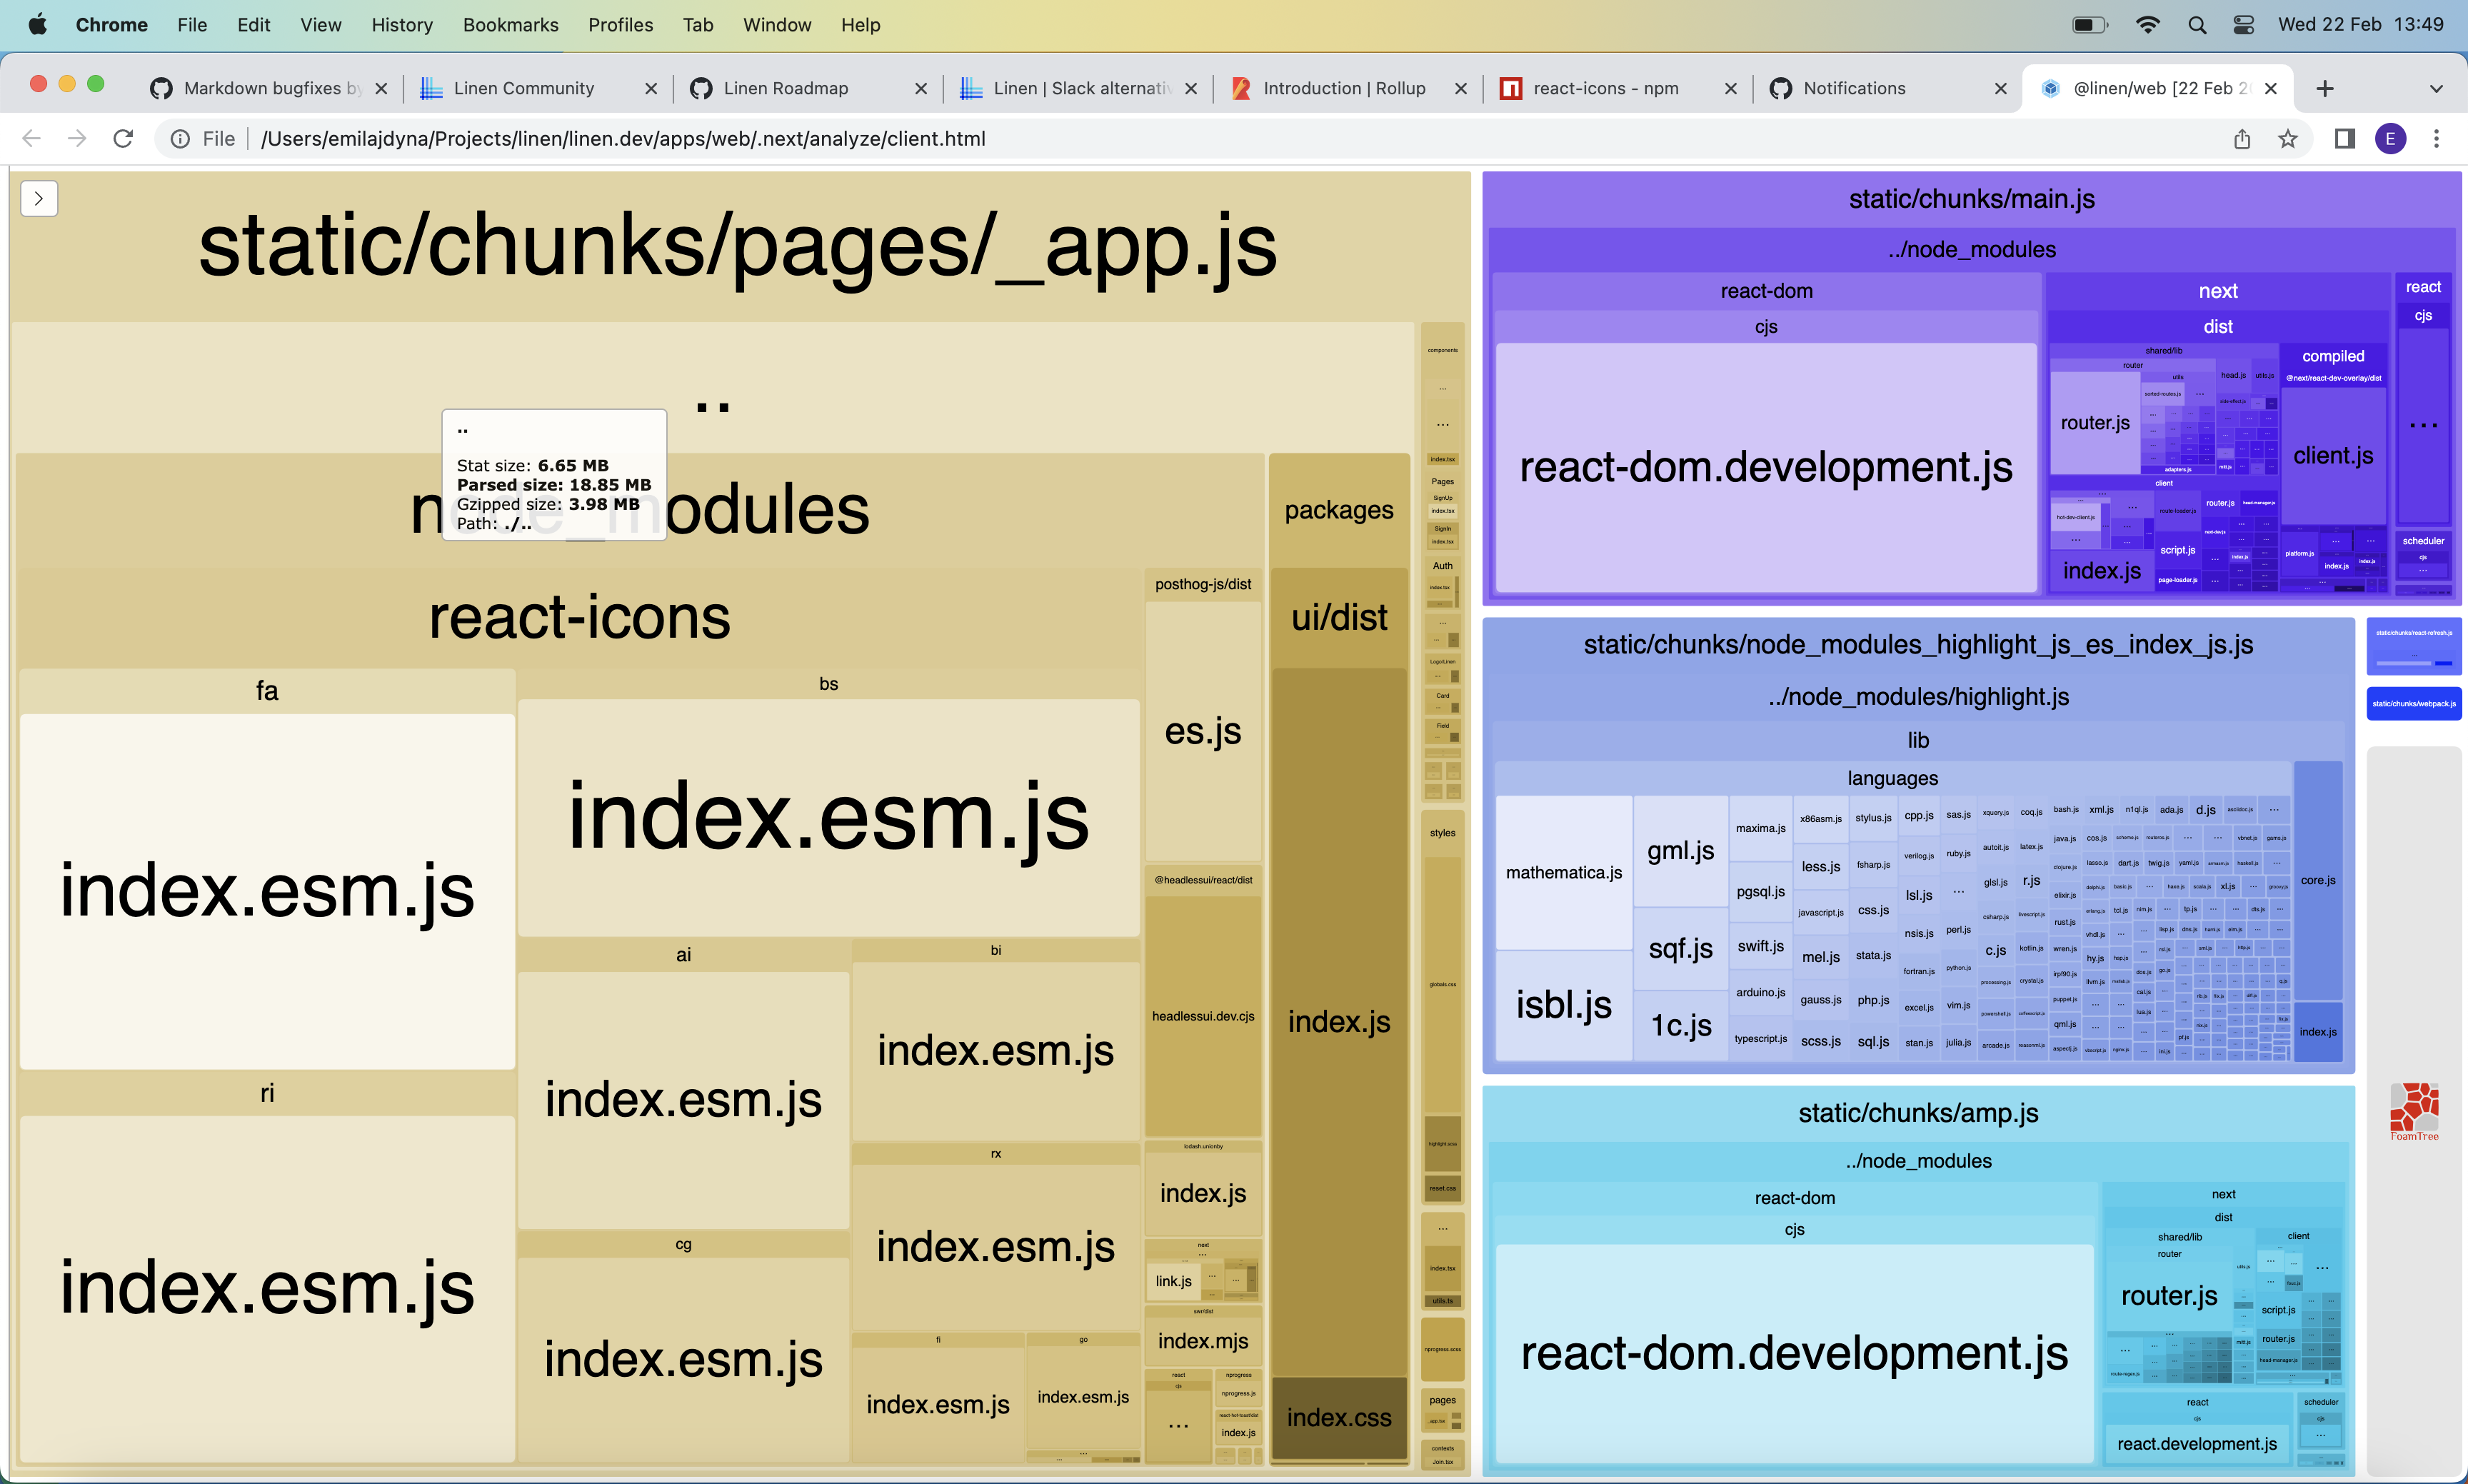
Task: Click the react-dom.development.js block in main.js
Action: click(x=1766, y=468)
